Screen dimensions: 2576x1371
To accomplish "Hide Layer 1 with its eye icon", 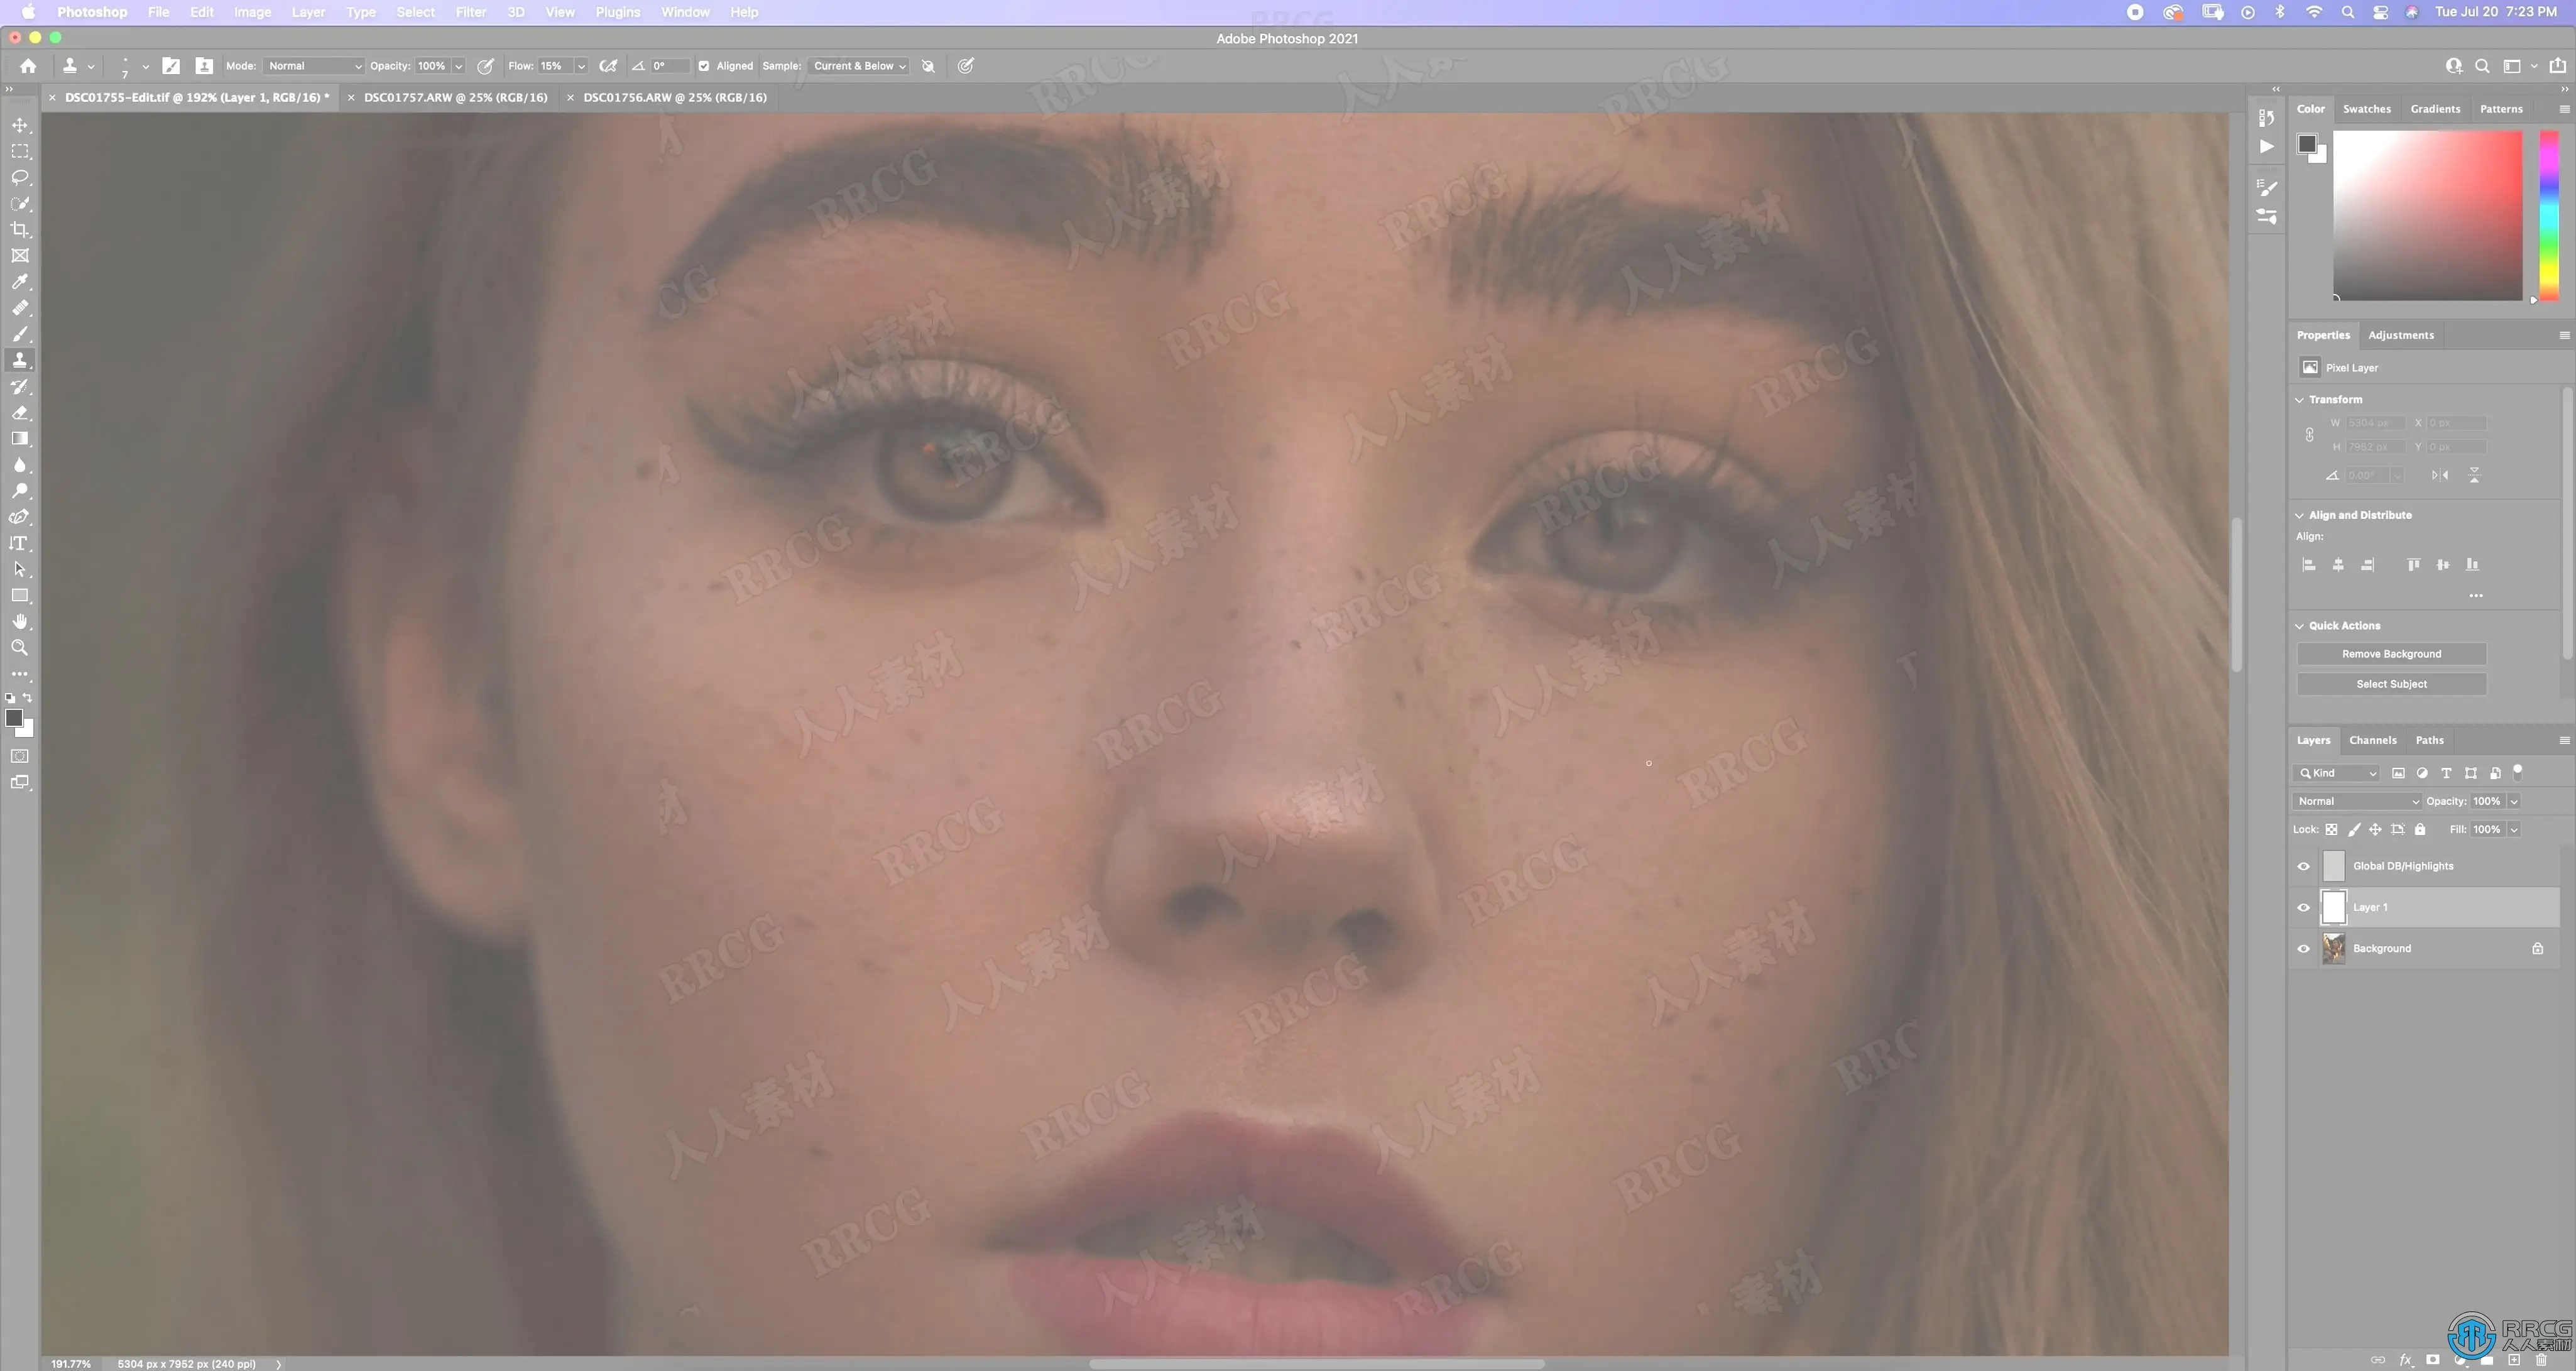I will tap(2304, 907).
